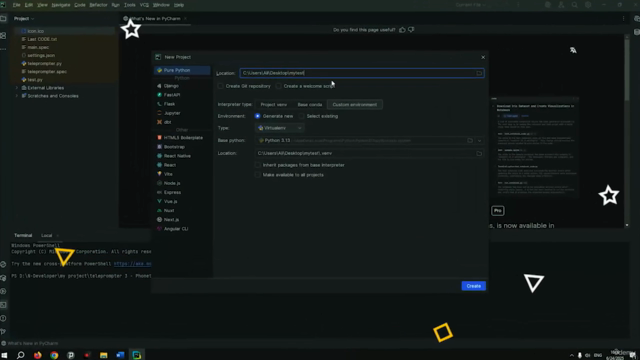This screenshot has width=640, height=360.
Task: Switch interpreter type to Project venv
Action: (273, 104)
